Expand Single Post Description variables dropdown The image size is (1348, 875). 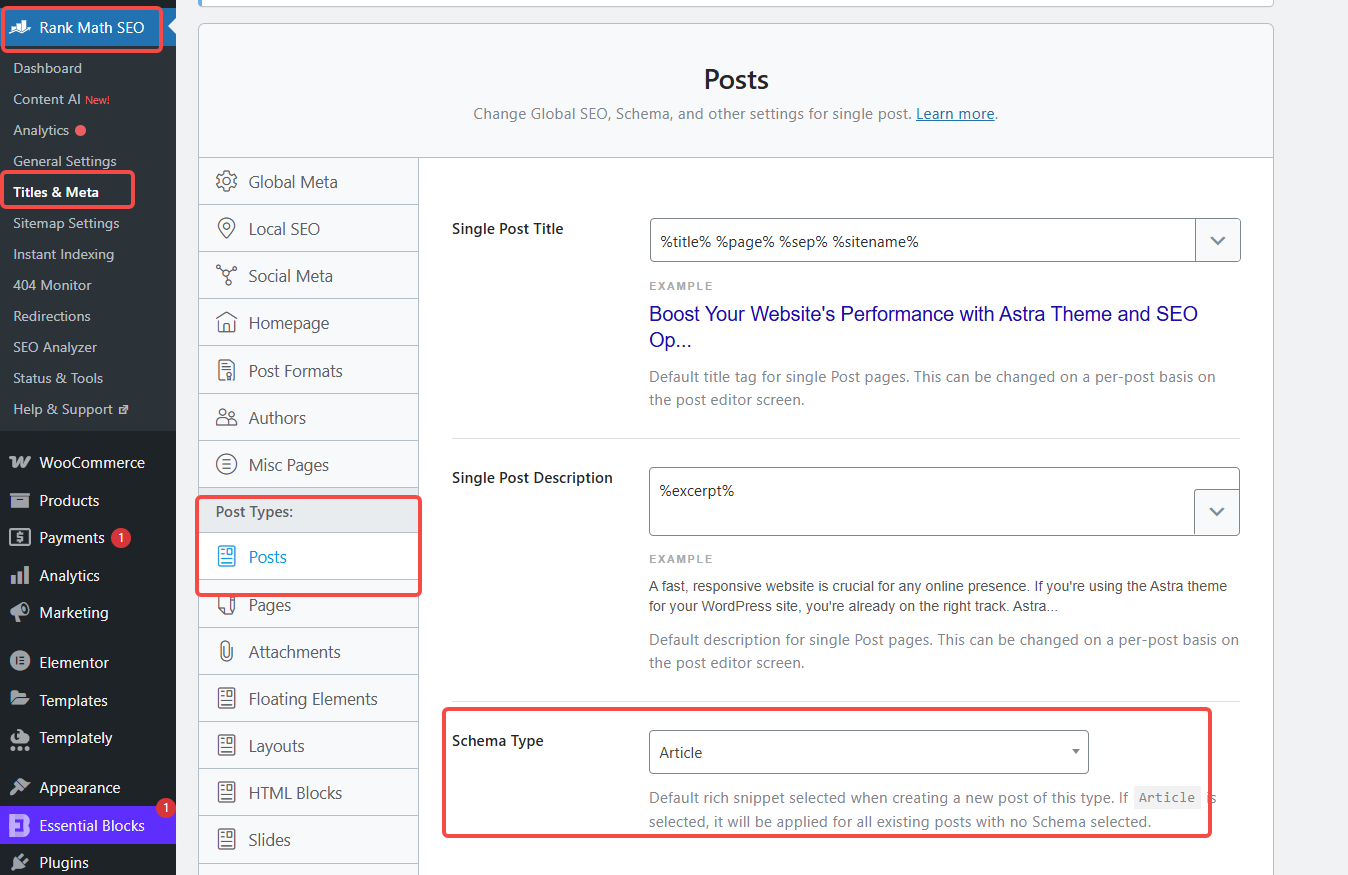tap(1217, 511)
